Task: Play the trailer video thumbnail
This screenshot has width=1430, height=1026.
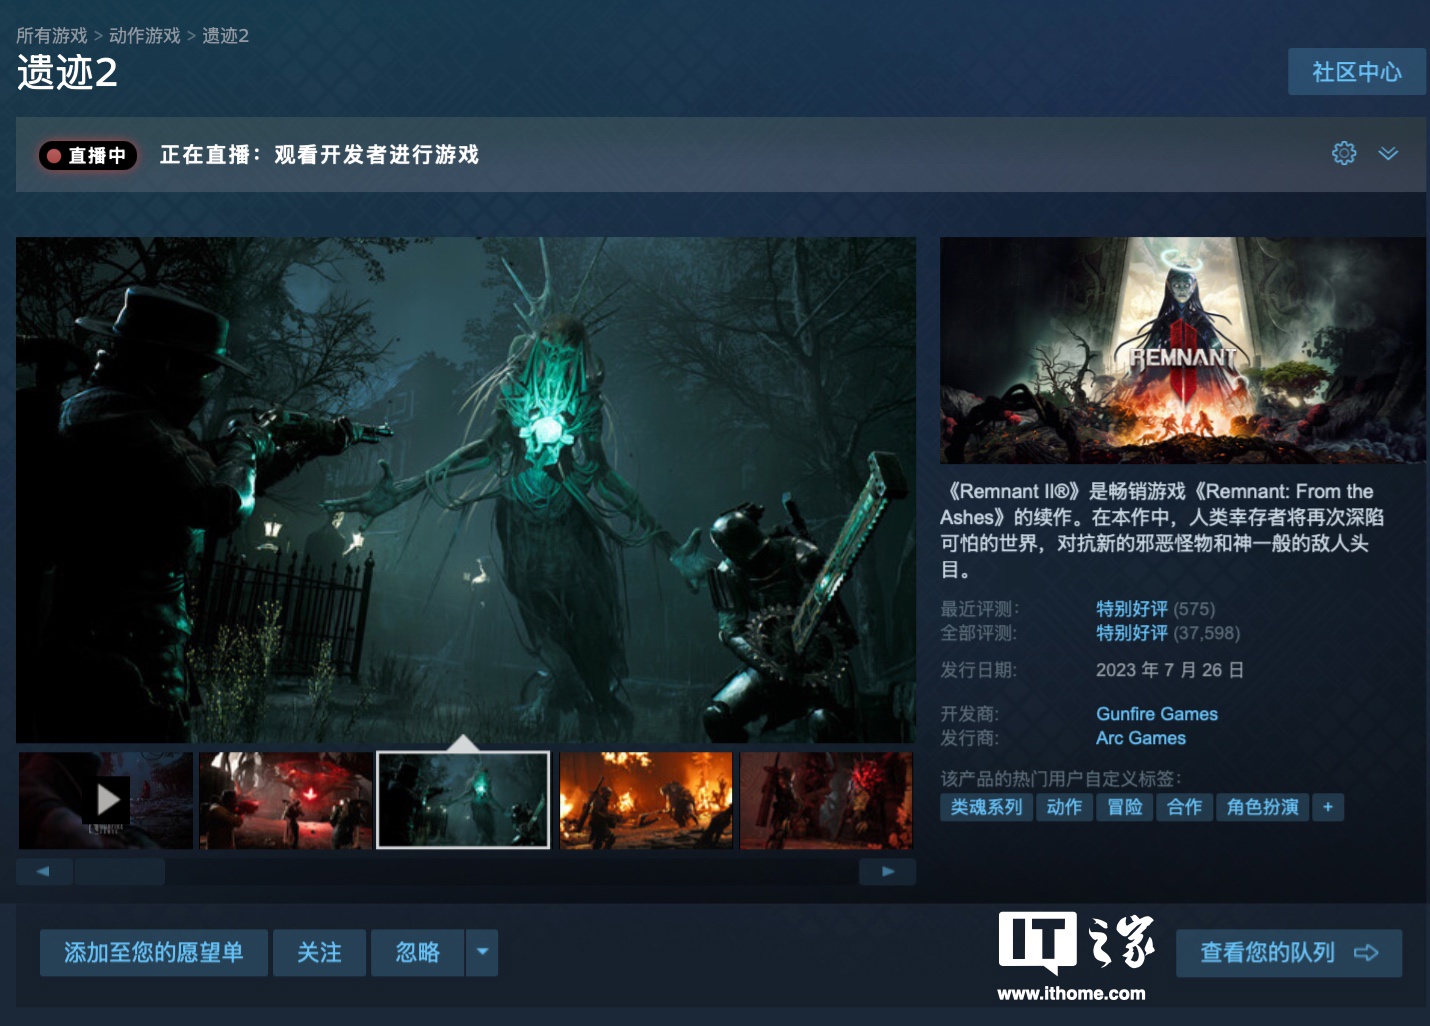Action: (x=106, y=800)
